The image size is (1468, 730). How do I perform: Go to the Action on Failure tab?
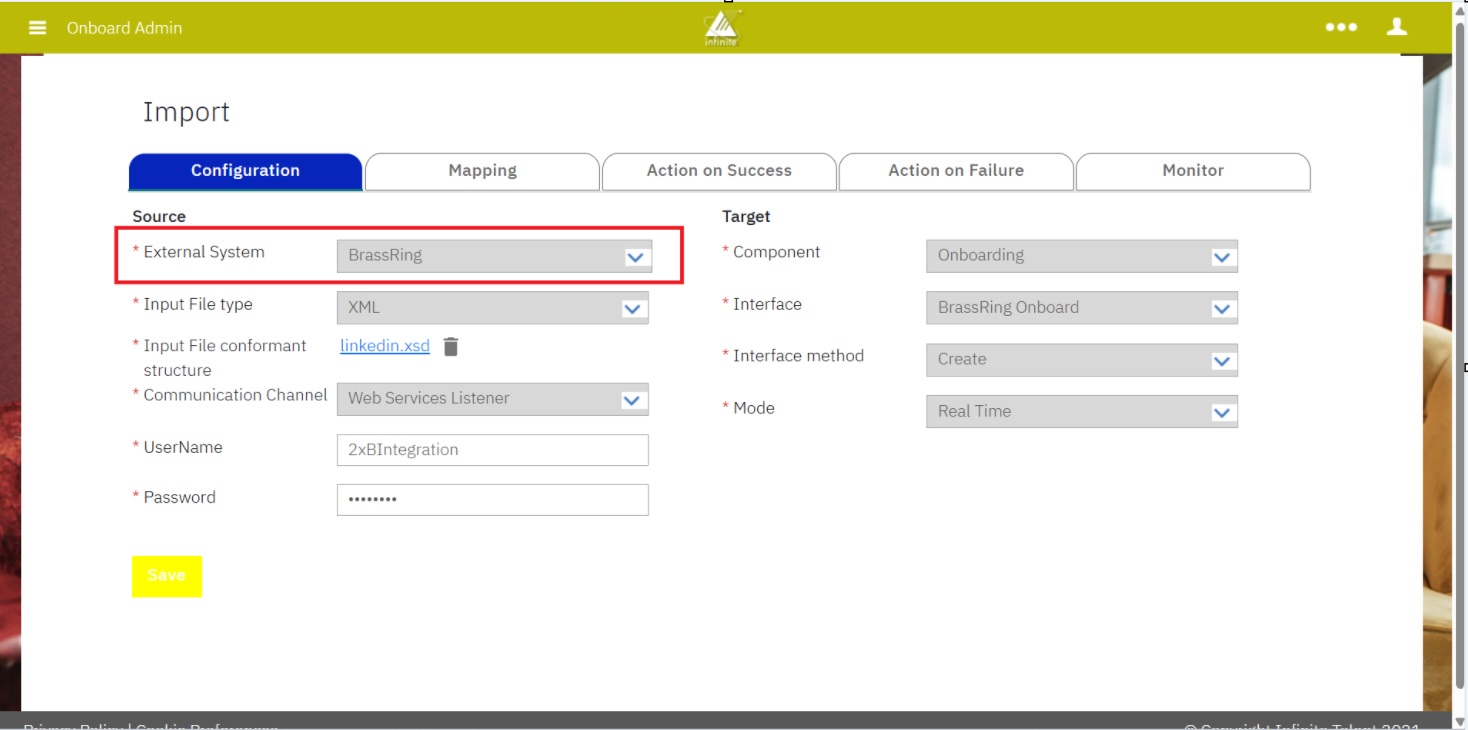tap(956, 171)
